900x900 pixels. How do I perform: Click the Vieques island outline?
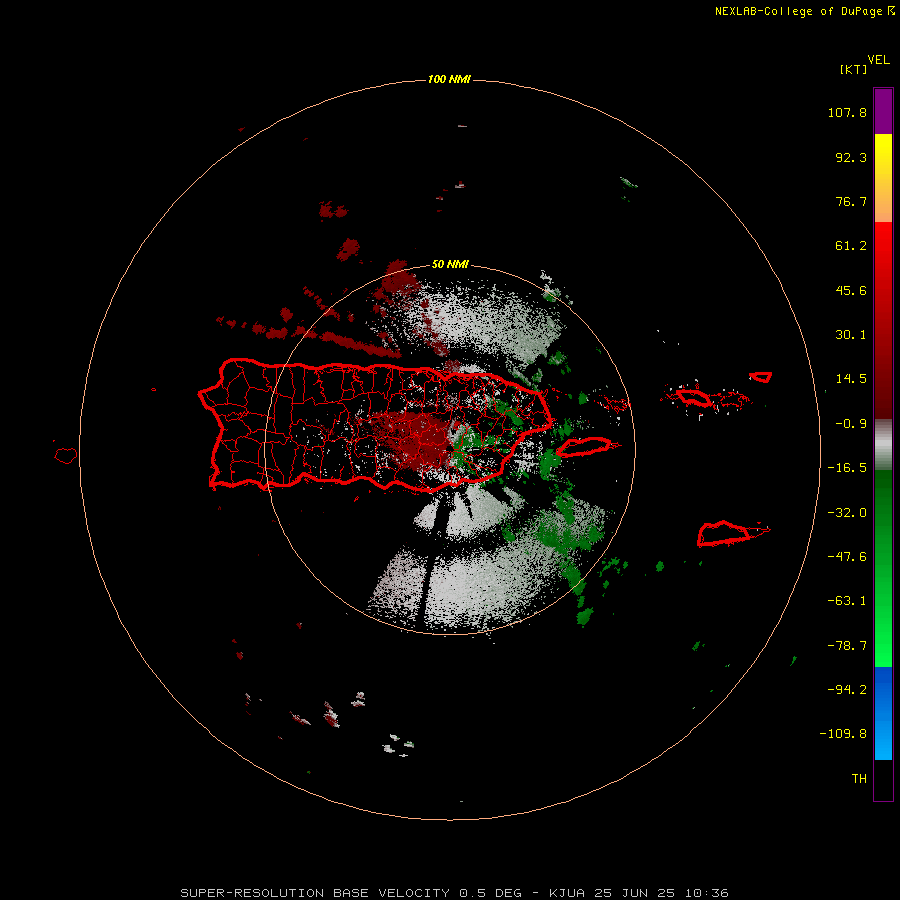click(x=585, y=447)
